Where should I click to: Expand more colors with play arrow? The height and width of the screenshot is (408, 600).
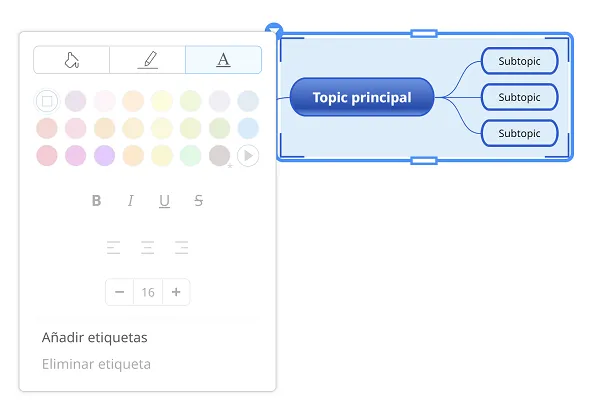pos(248,156)
